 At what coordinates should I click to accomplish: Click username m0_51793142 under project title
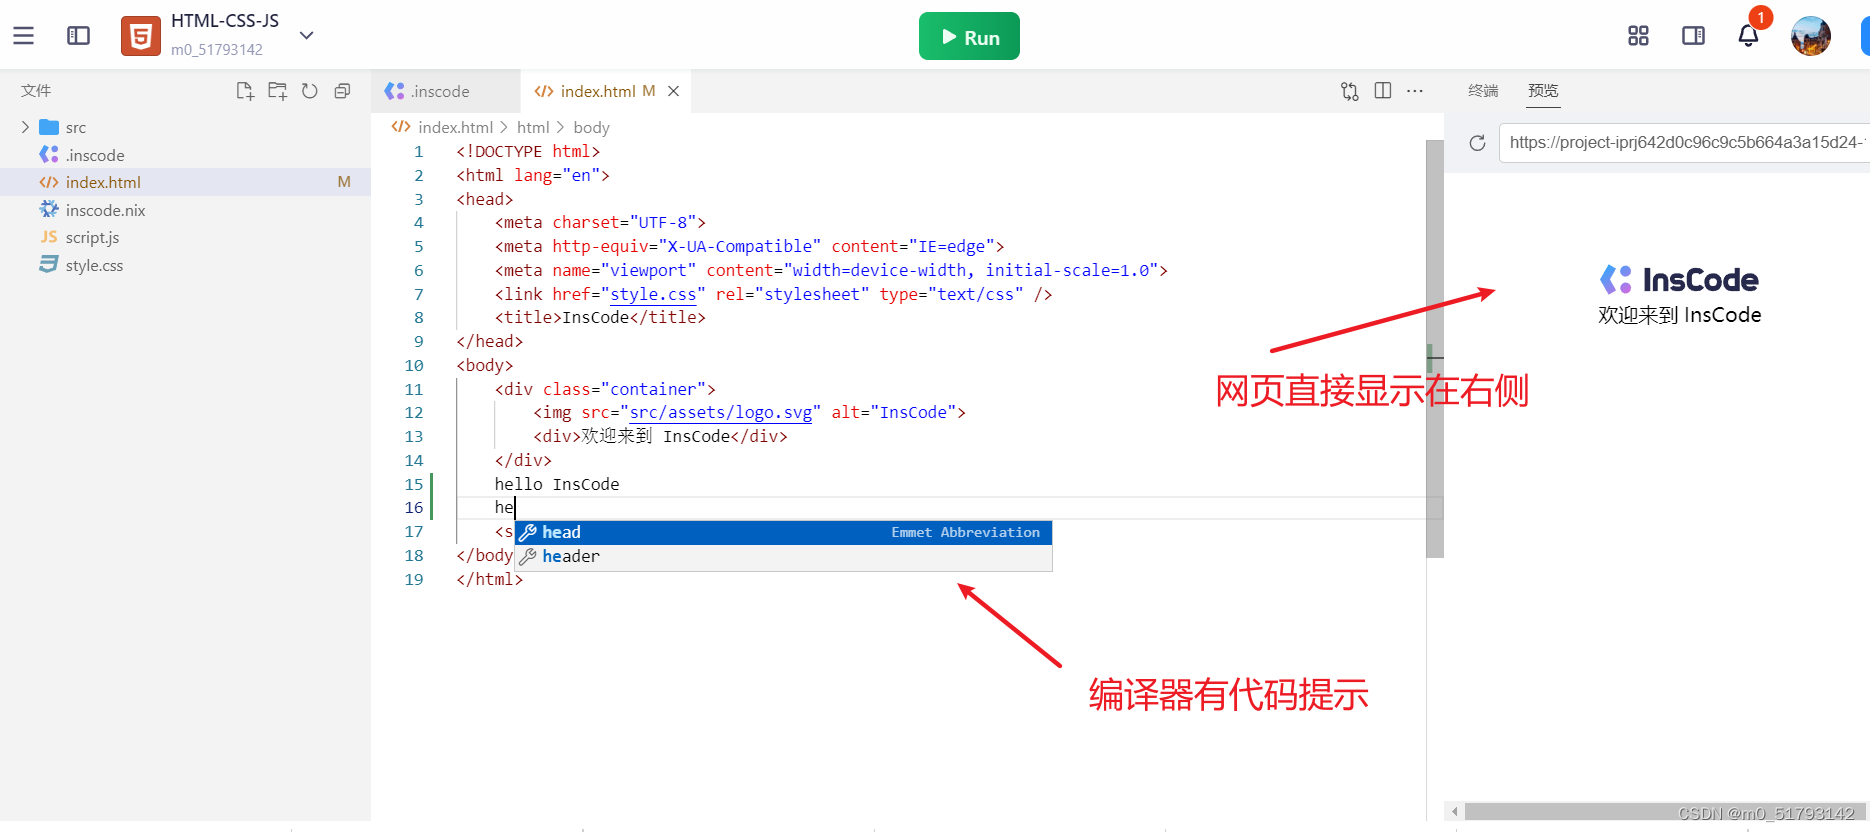pyautogui.click(x=217, y=49)
